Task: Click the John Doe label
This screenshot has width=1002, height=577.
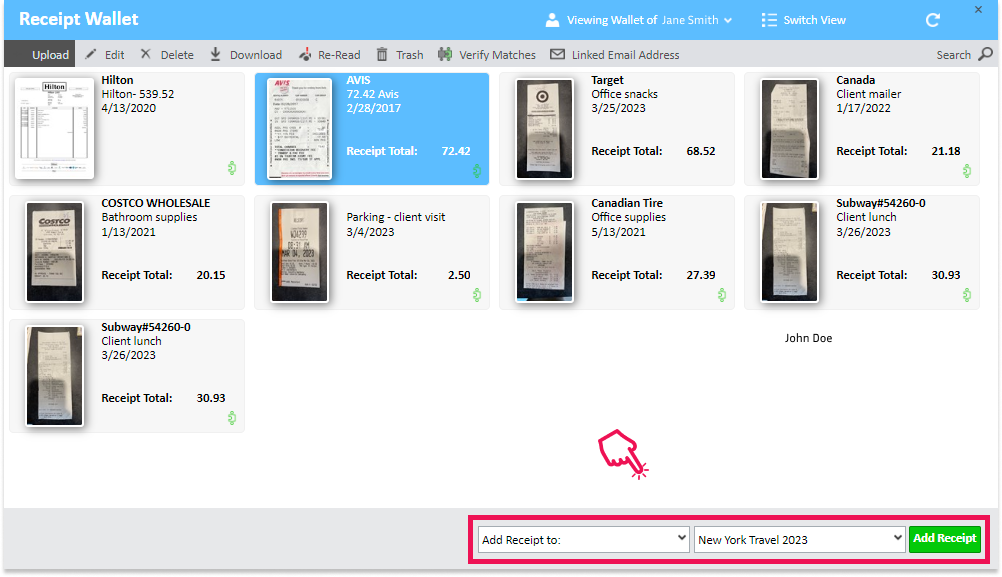Action: click(x=808, y=338)
